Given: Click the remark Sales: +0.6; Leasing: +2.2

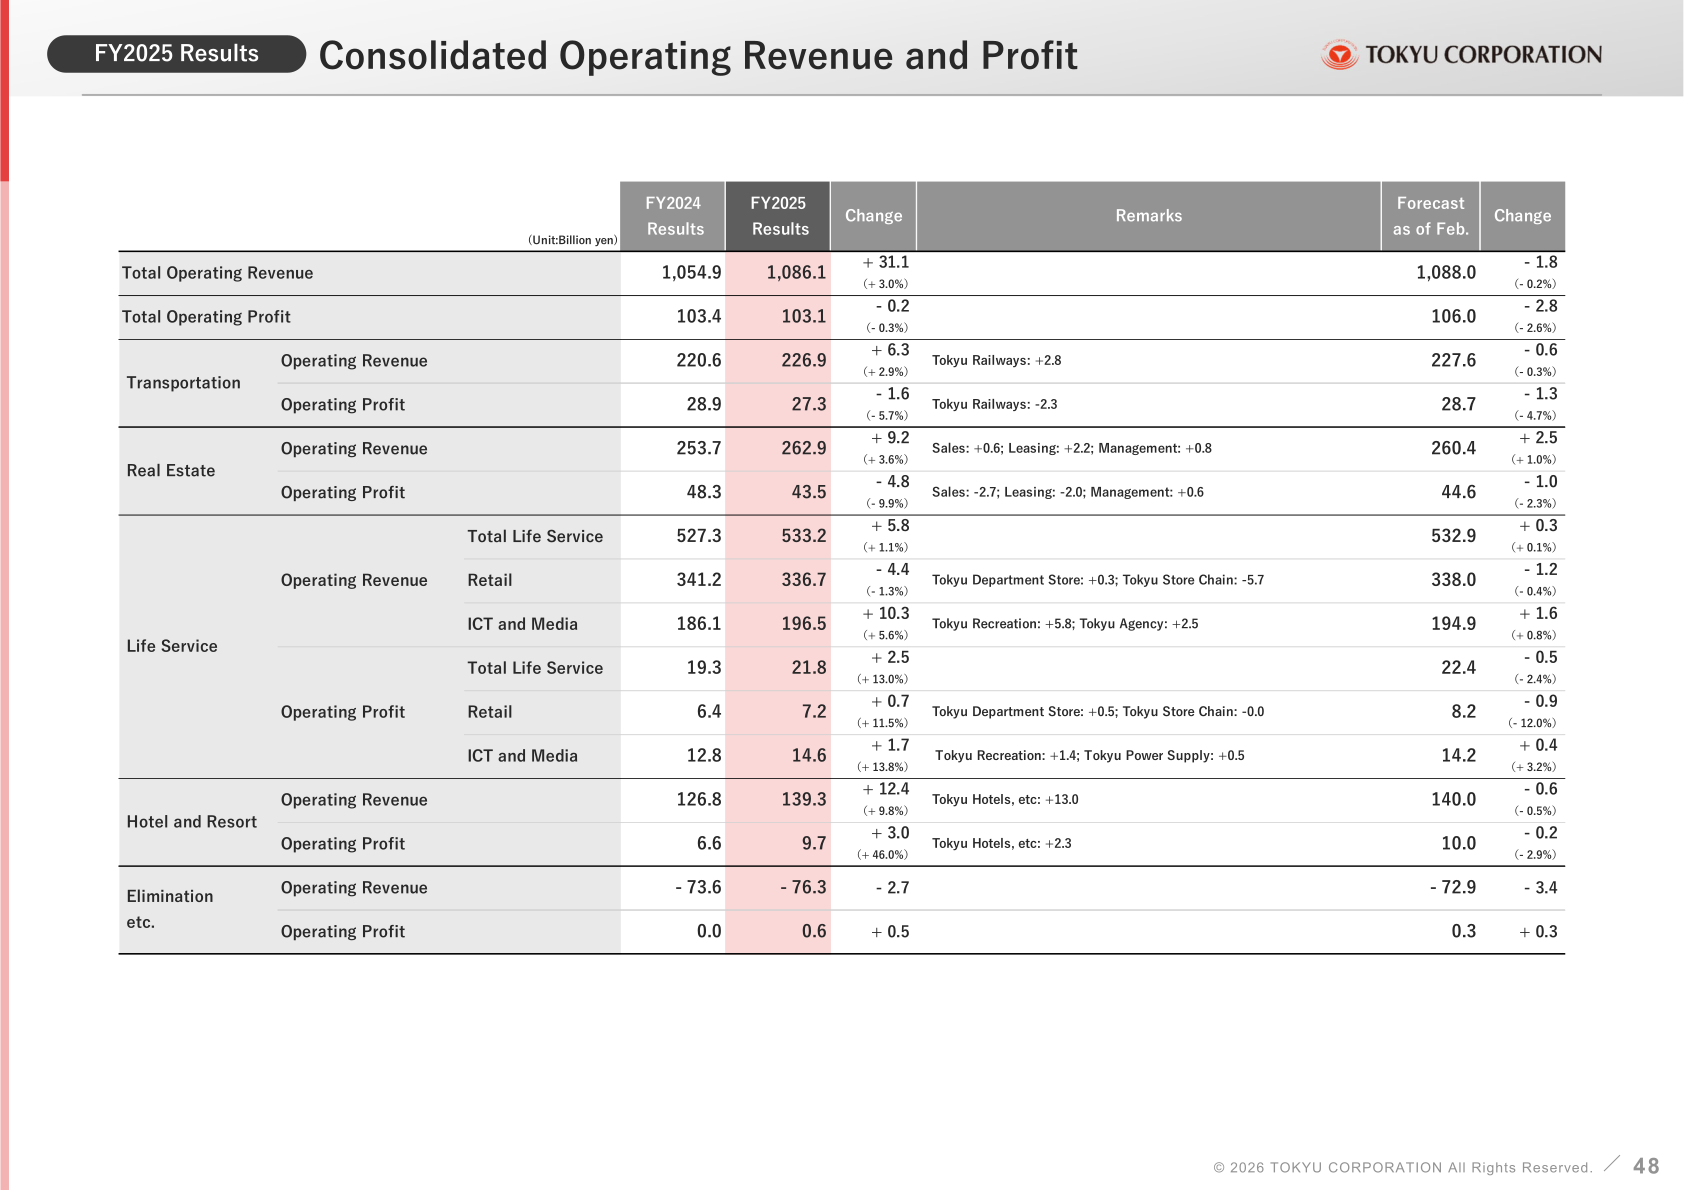Looking at the screenshot, I should click(x=1012, y=449).
